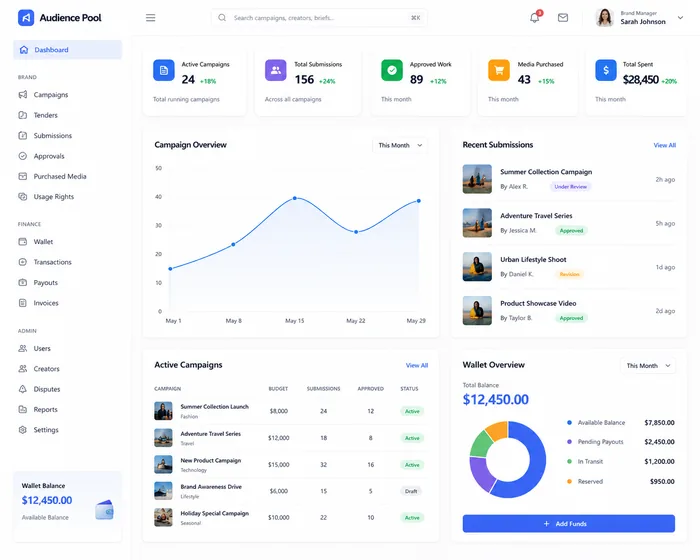The width and height of the screenshot is (700, 560).
Task: Click the Total Spent dollar icon
Action: [x=606, y=70]
